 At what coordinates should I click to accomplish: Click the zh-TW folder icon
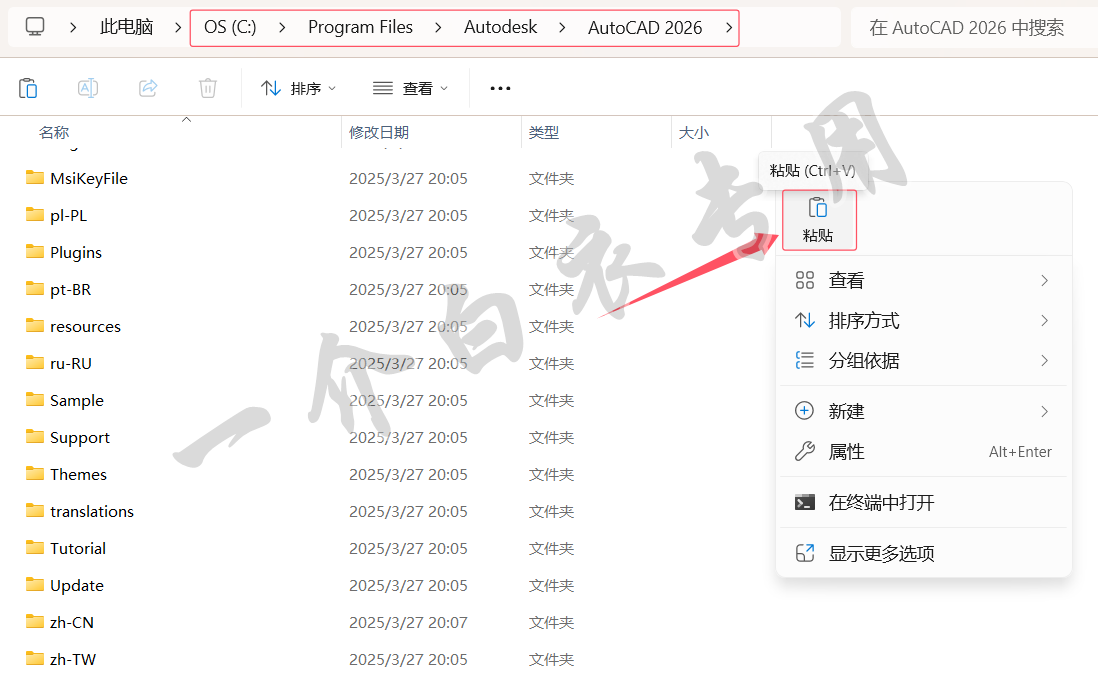tap(34, 658)
